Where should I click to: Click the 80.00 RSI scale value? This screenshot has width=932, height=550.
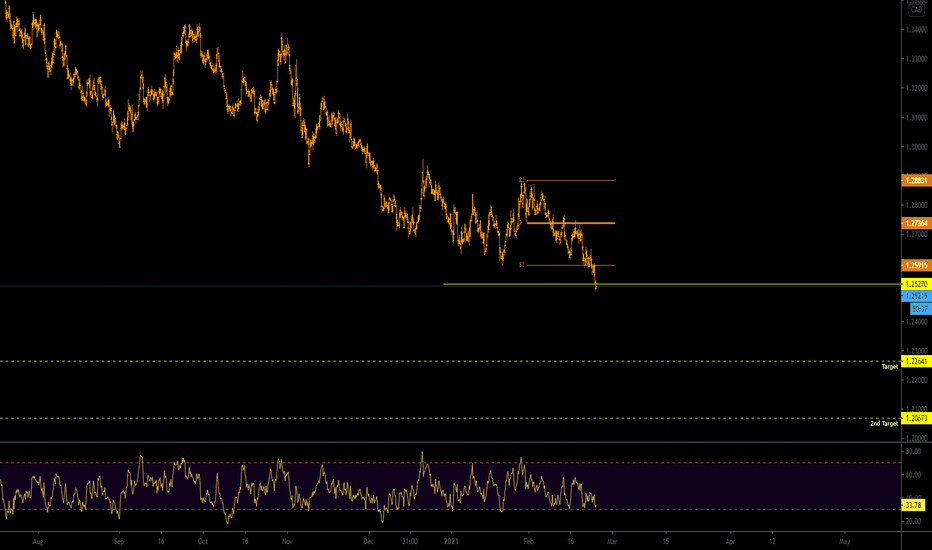[x=913, y=452]
